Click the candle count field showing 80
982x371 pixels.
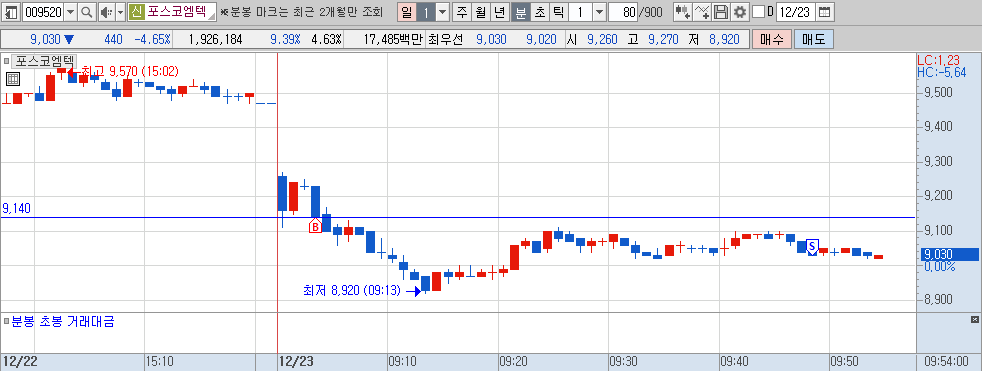click(x=622, y=11)
